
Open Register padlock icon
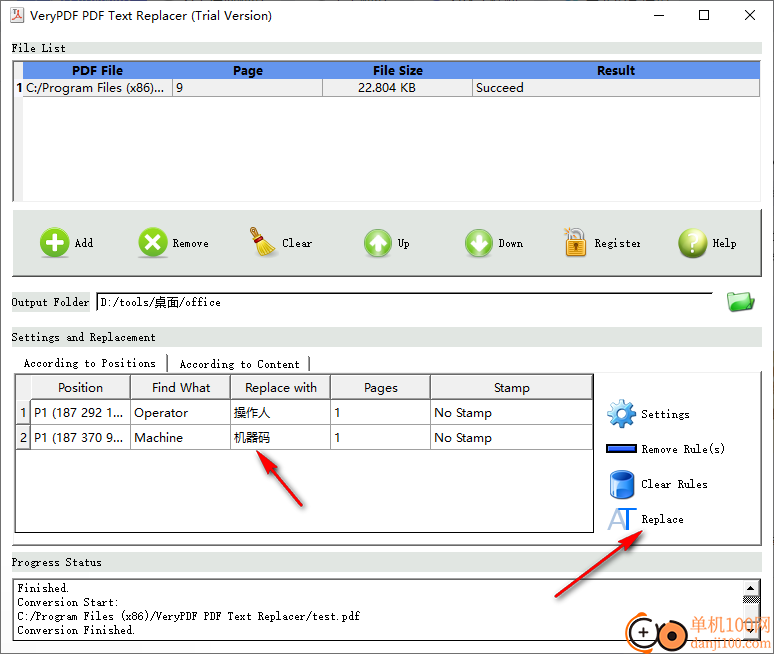pyautogui.click(x=575, y=242)
